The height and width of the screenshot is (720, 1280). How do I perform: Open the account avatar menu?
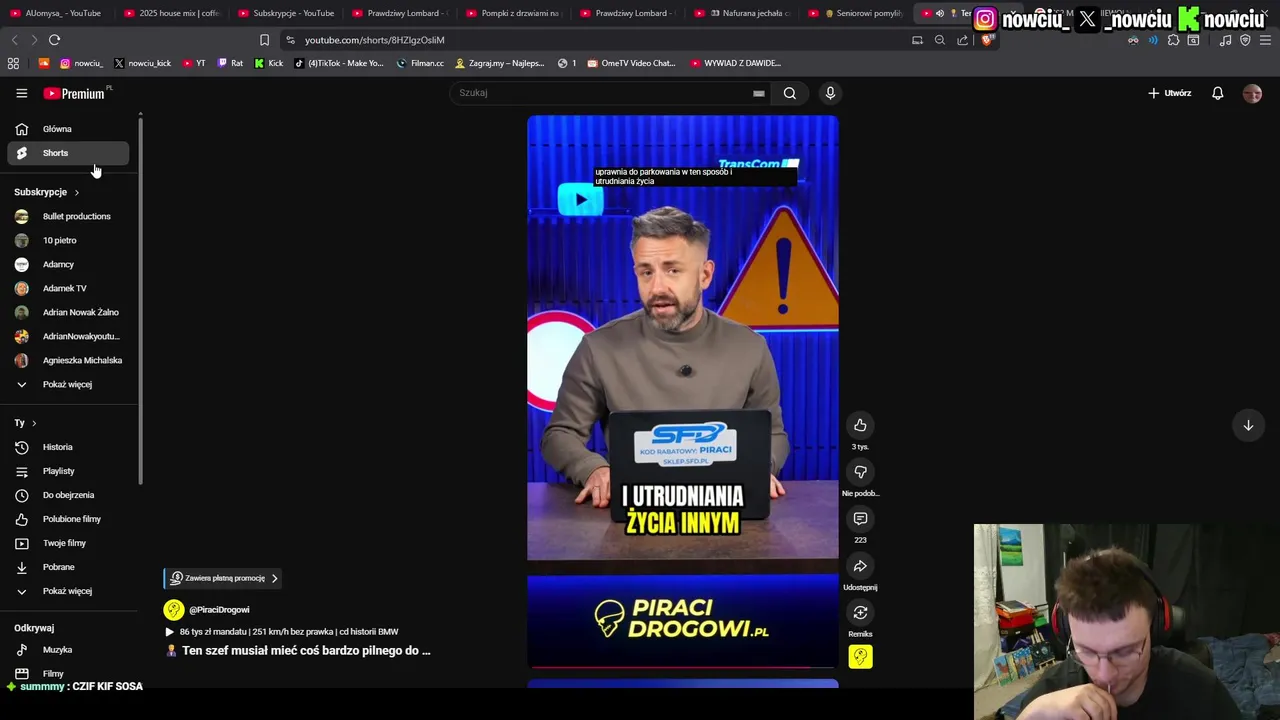point(1252,93)
